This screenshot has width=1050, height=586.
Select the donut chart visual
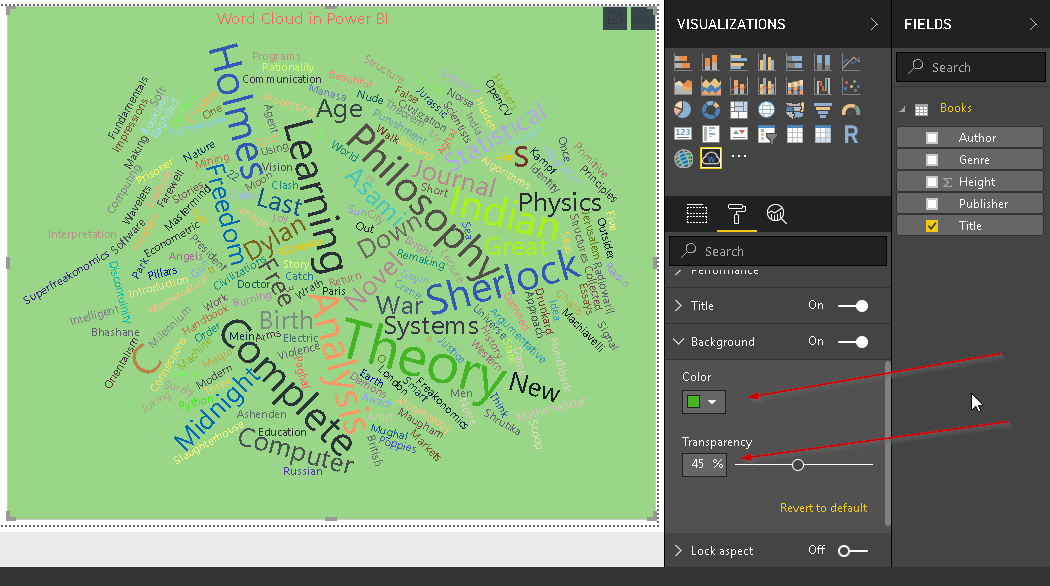point(710,110)
